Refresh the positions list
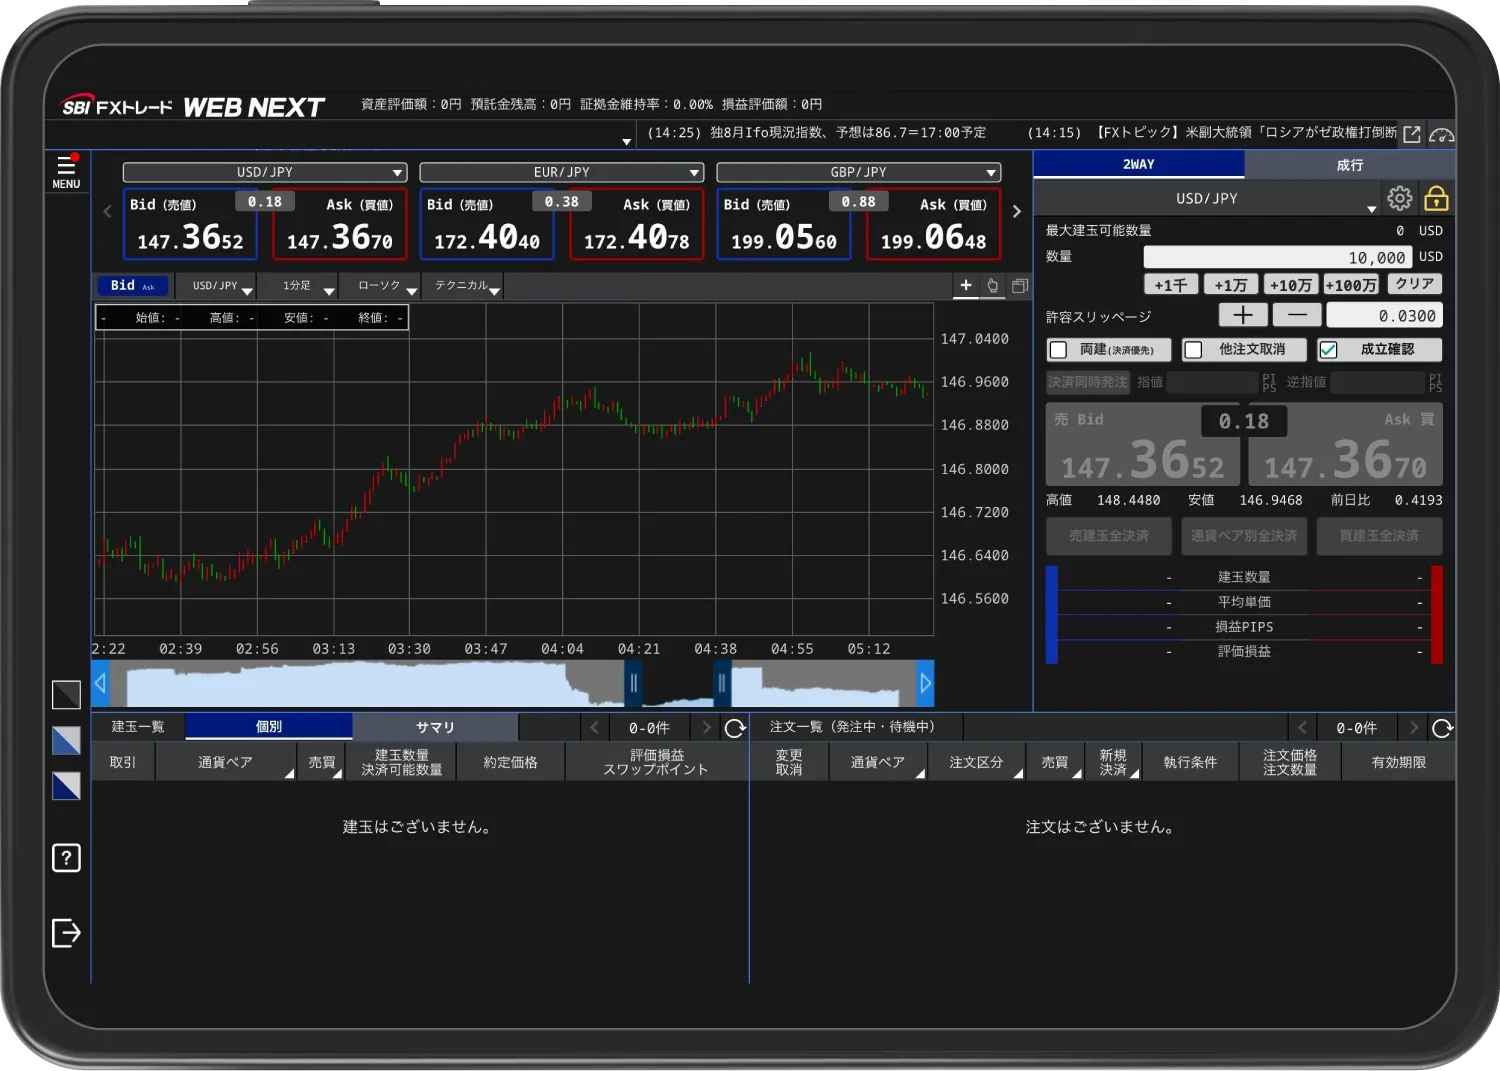Image resolution: width=1500 pixels, height=1071 pixels. [x=735, y=728]
